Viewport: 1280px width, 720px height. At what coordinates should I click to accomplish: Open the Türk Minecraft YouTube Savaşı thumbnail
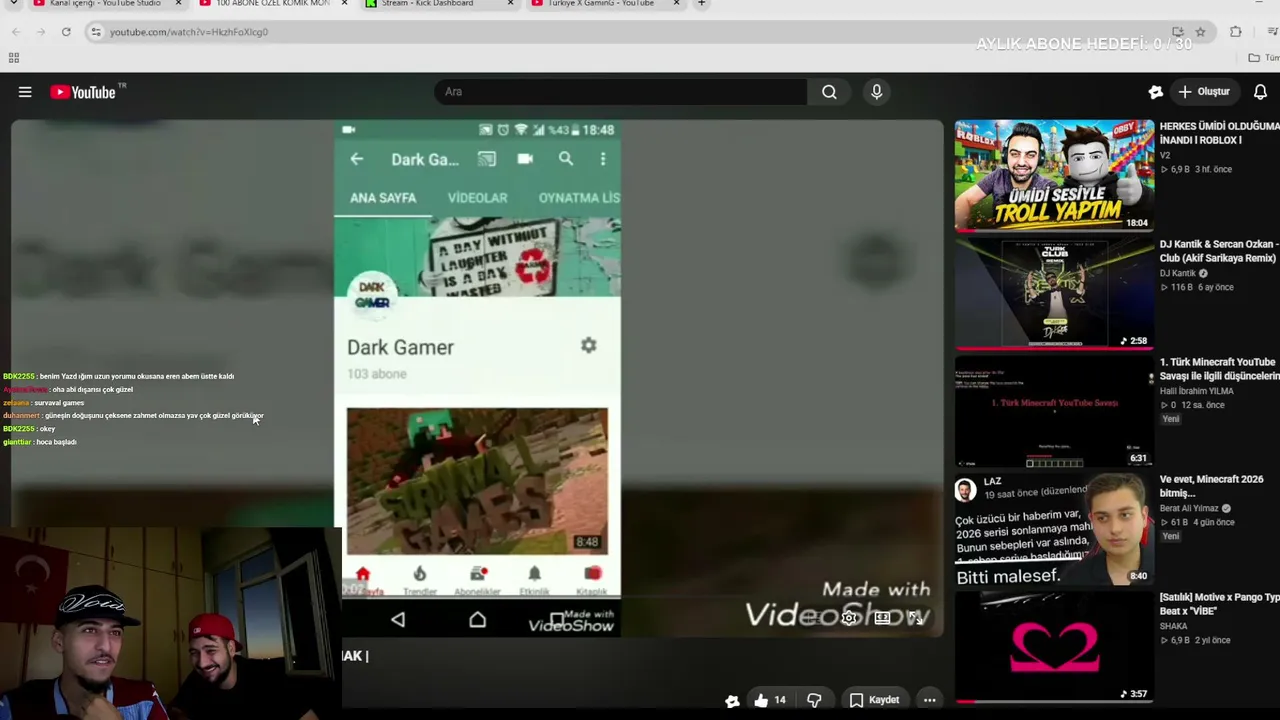(1054, 412)
